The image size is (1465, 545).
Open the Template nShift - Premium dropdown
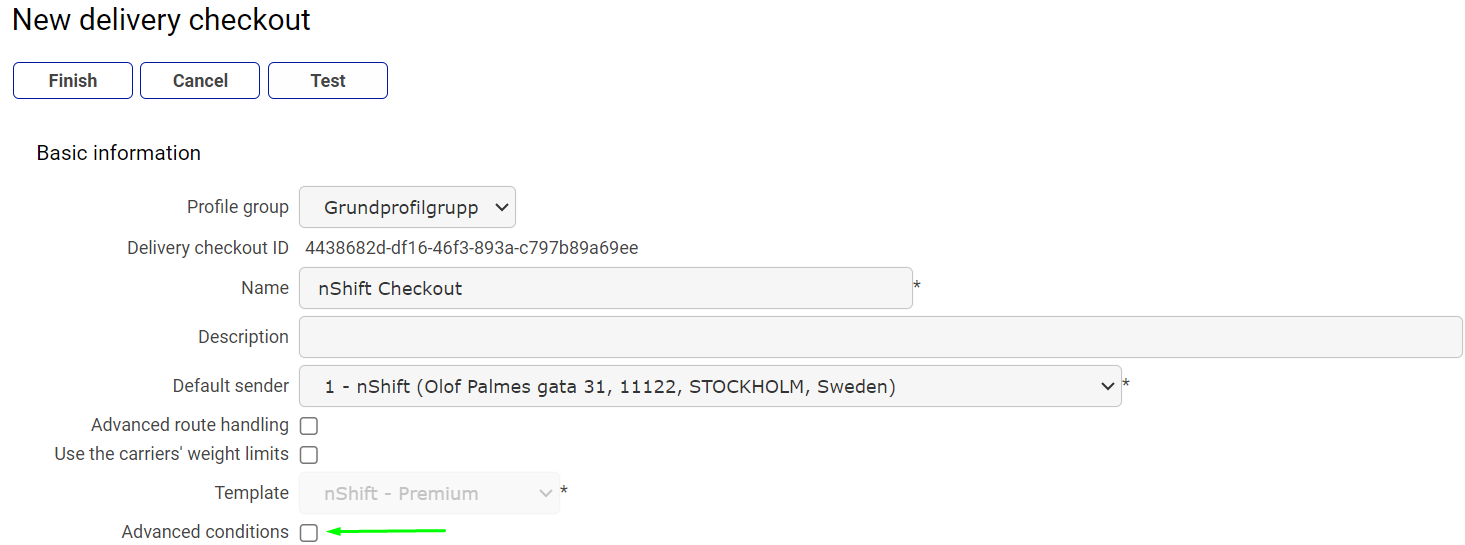coord(429,493)
